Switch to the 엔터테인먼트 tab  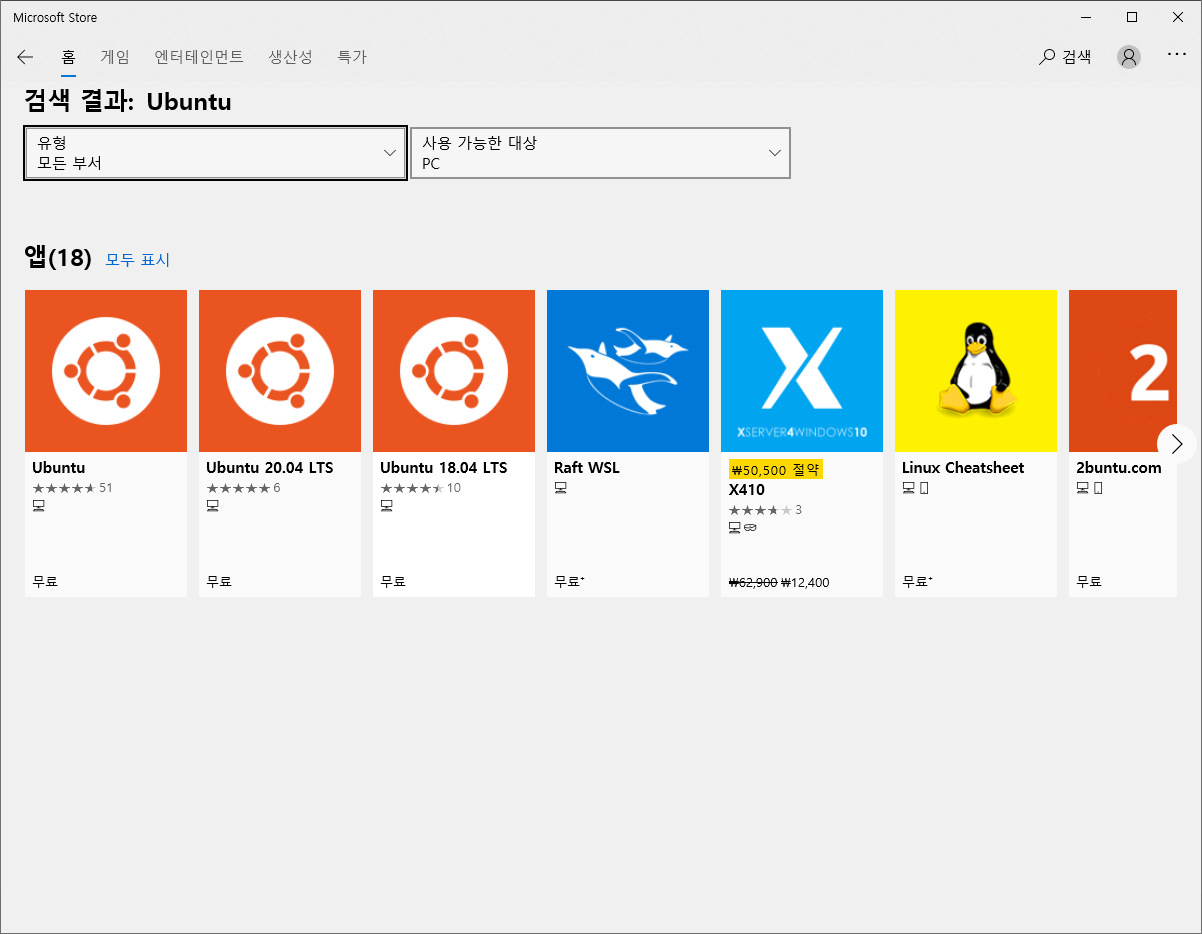[x=199, y=57]
